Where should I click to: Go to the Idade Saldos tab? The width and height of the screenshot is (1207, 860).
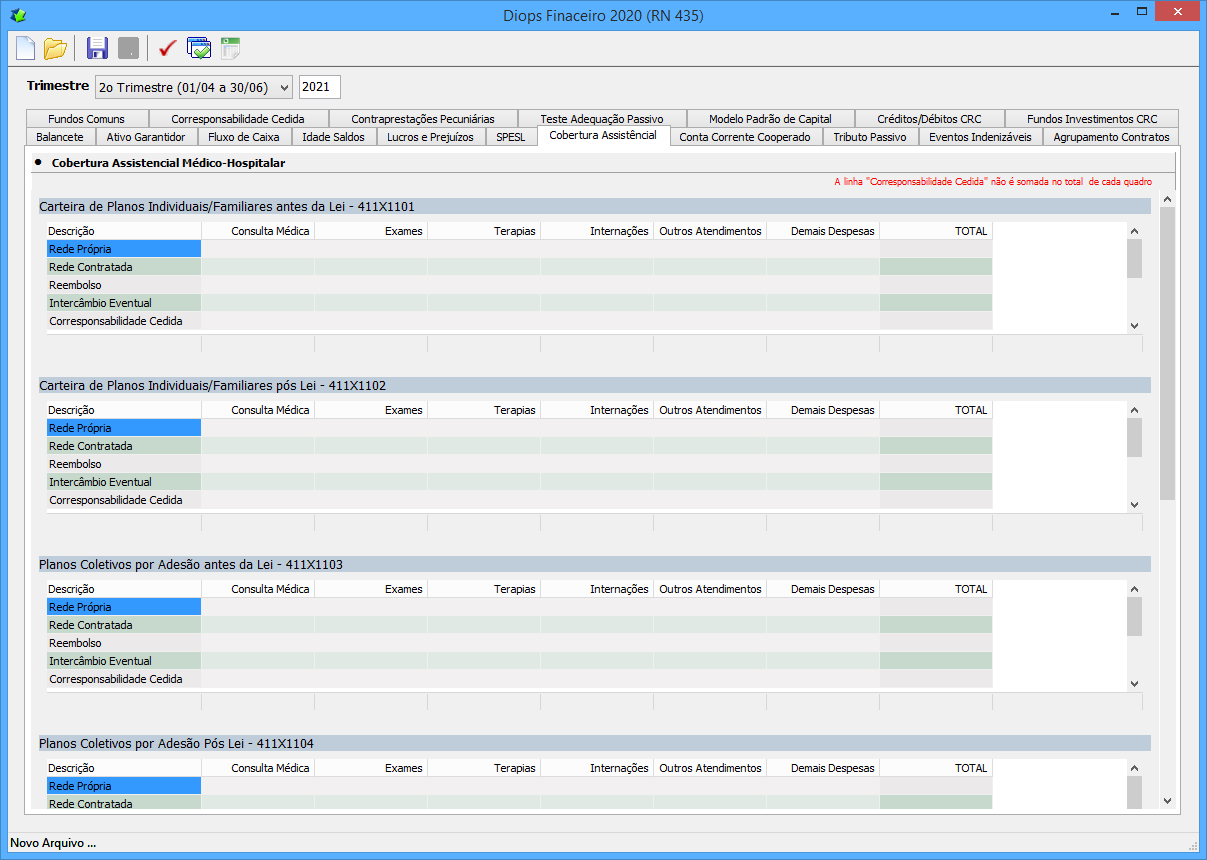pyautogui.click(x=334, y=137)
